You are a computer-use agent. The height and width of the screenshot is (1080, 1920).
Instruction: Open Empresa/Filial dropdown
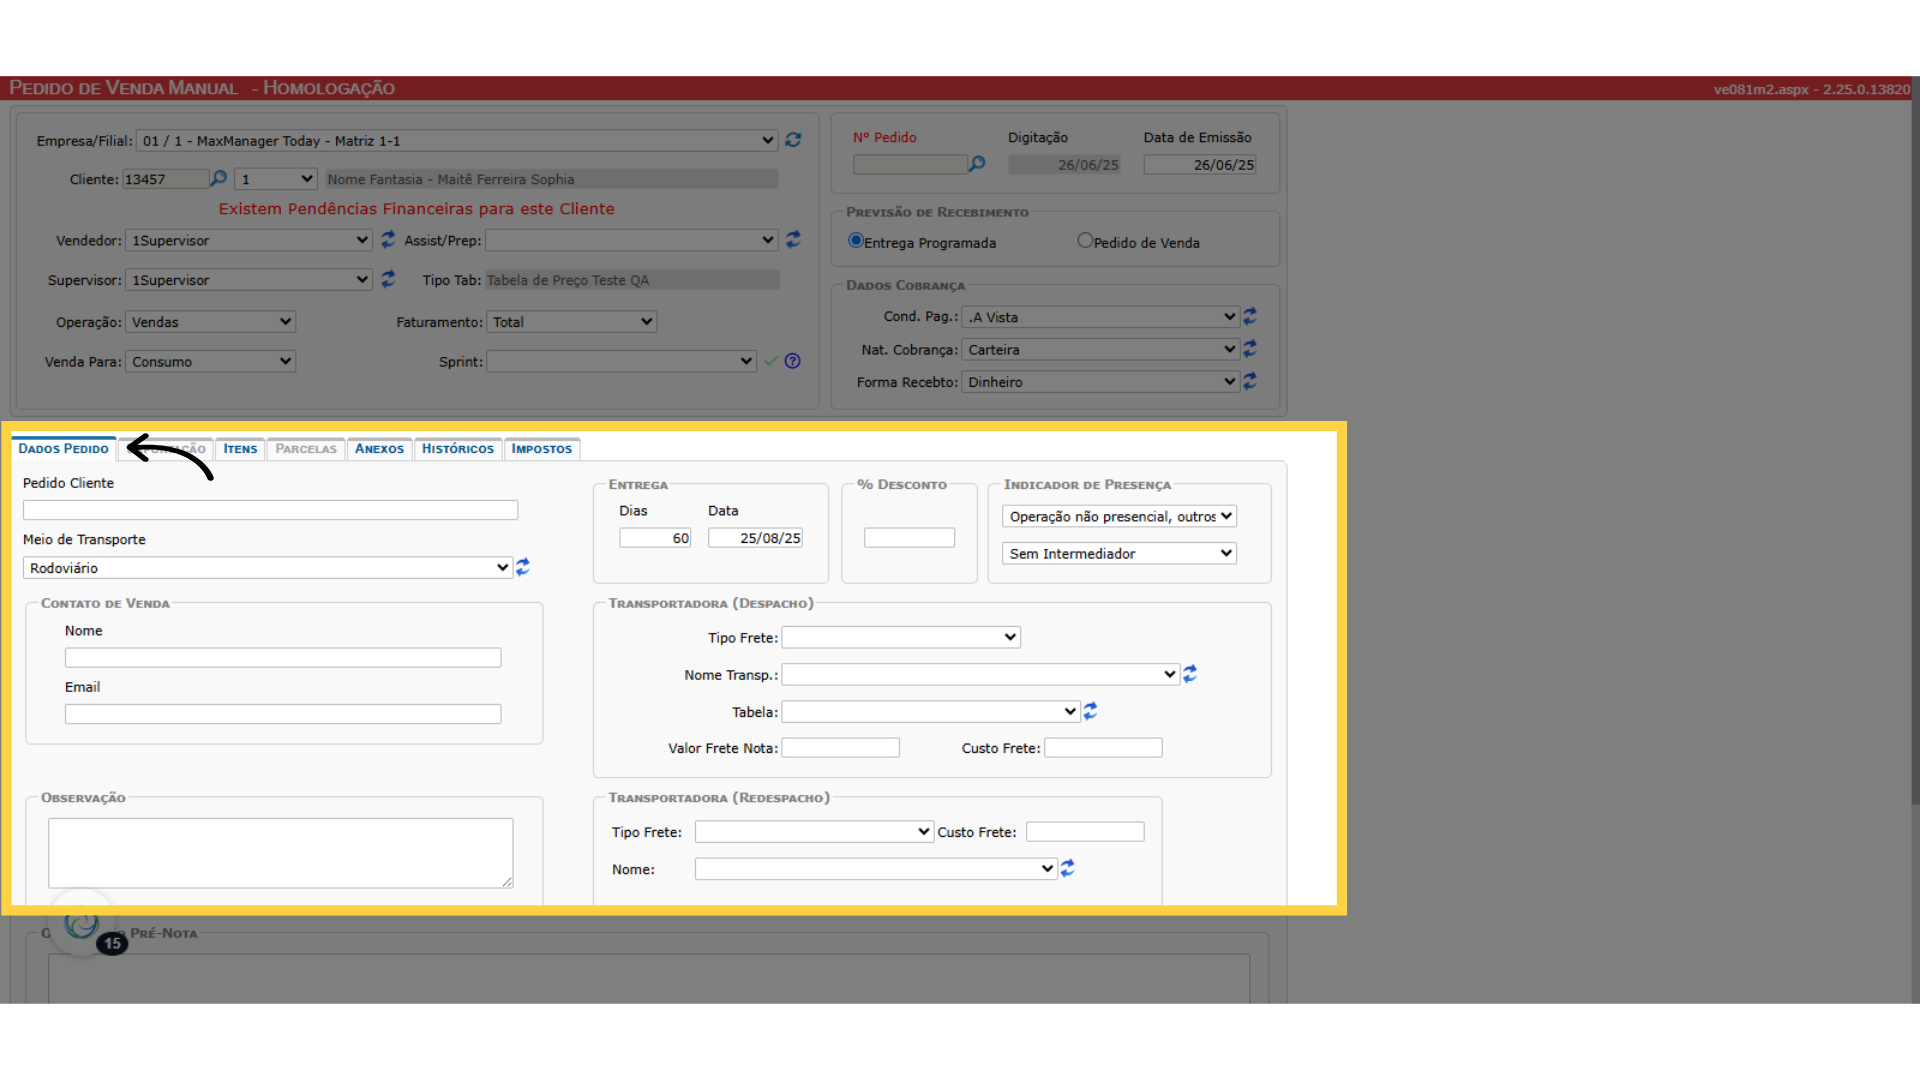(x=457, y=140)
